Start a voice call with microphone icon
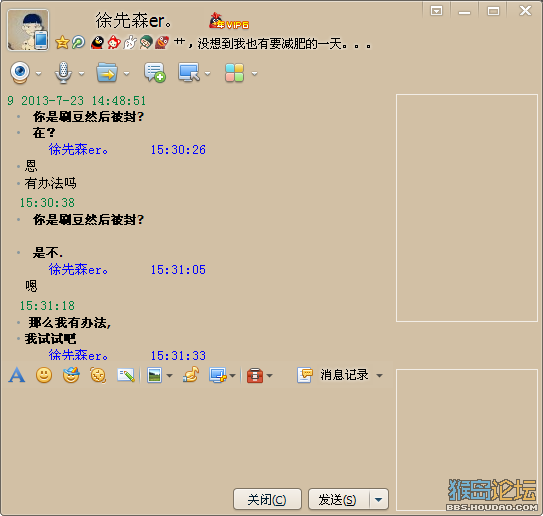The height and width of the screenshot is (516, 543). point(63,73)
